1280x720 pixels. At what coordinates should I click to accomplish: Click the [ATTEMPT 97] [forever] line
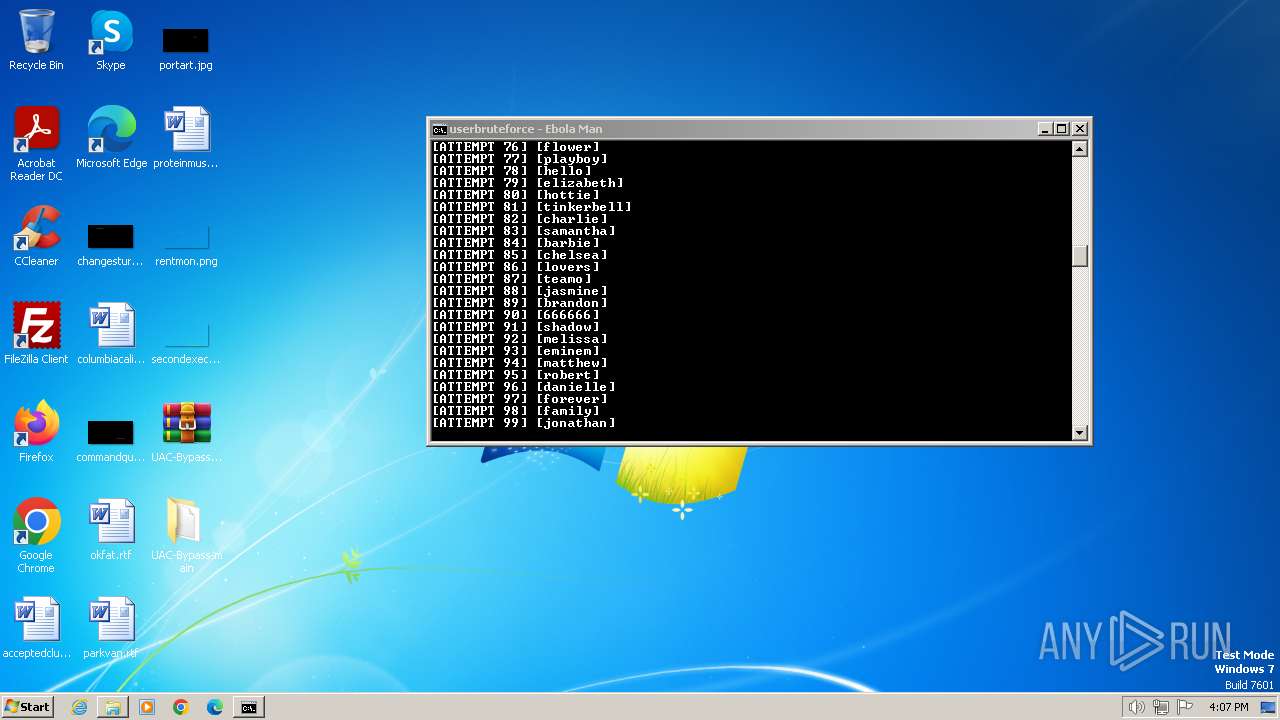click(520, 399)
